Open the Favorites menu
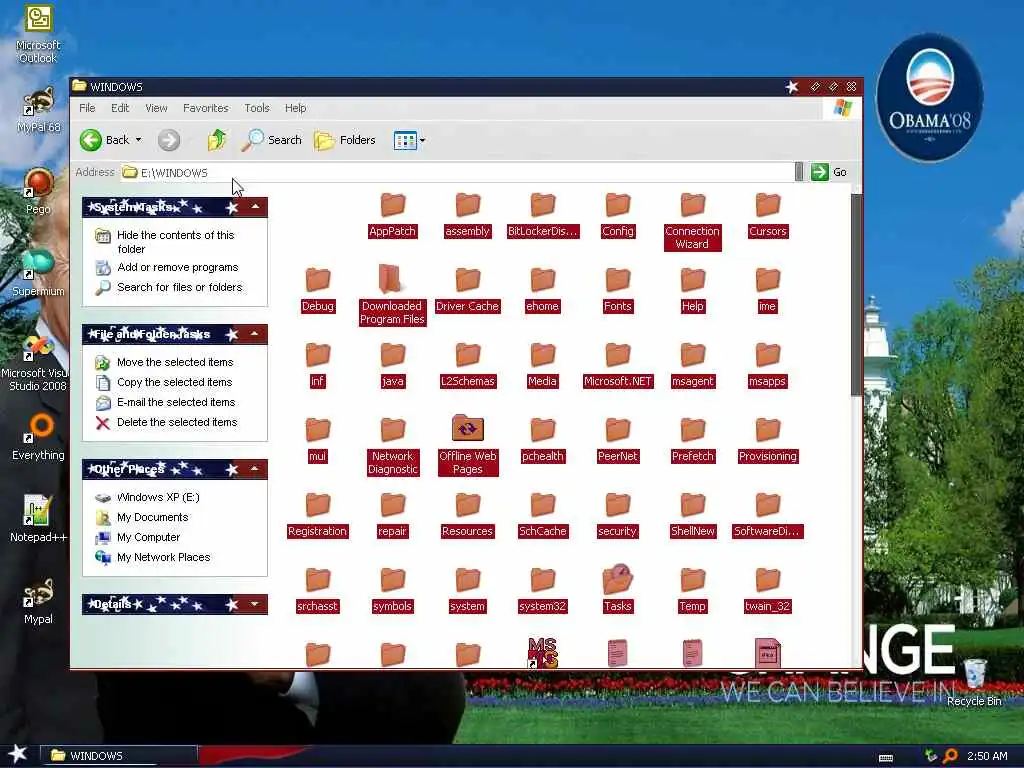The height and width of the screenshot is (768, 1024). pyautogui.click(x=206, y=108)
